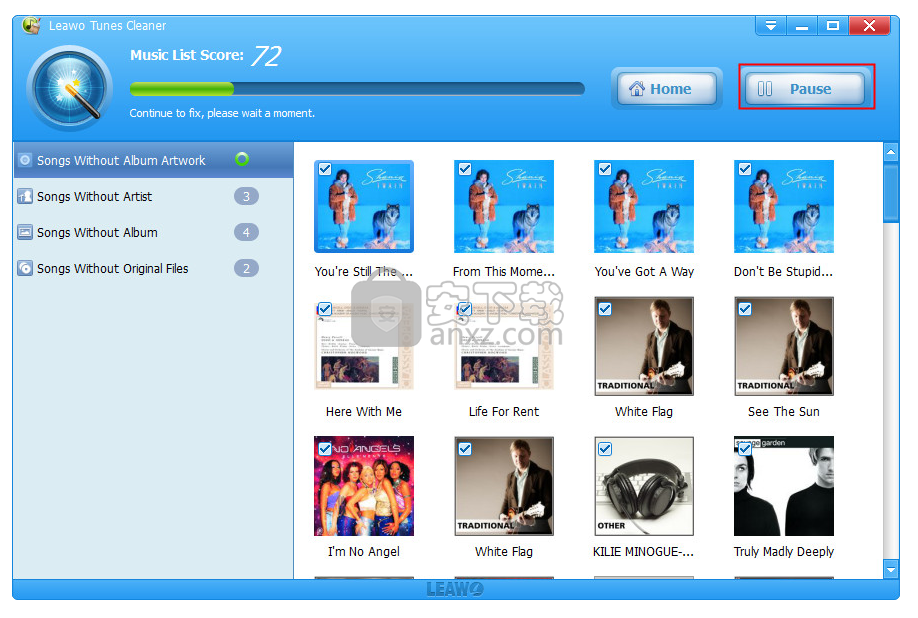Maximize the Leawo Tunes Cleaner window
The height and width of the screenshot is (618, 918).
[x=833, y=25]
